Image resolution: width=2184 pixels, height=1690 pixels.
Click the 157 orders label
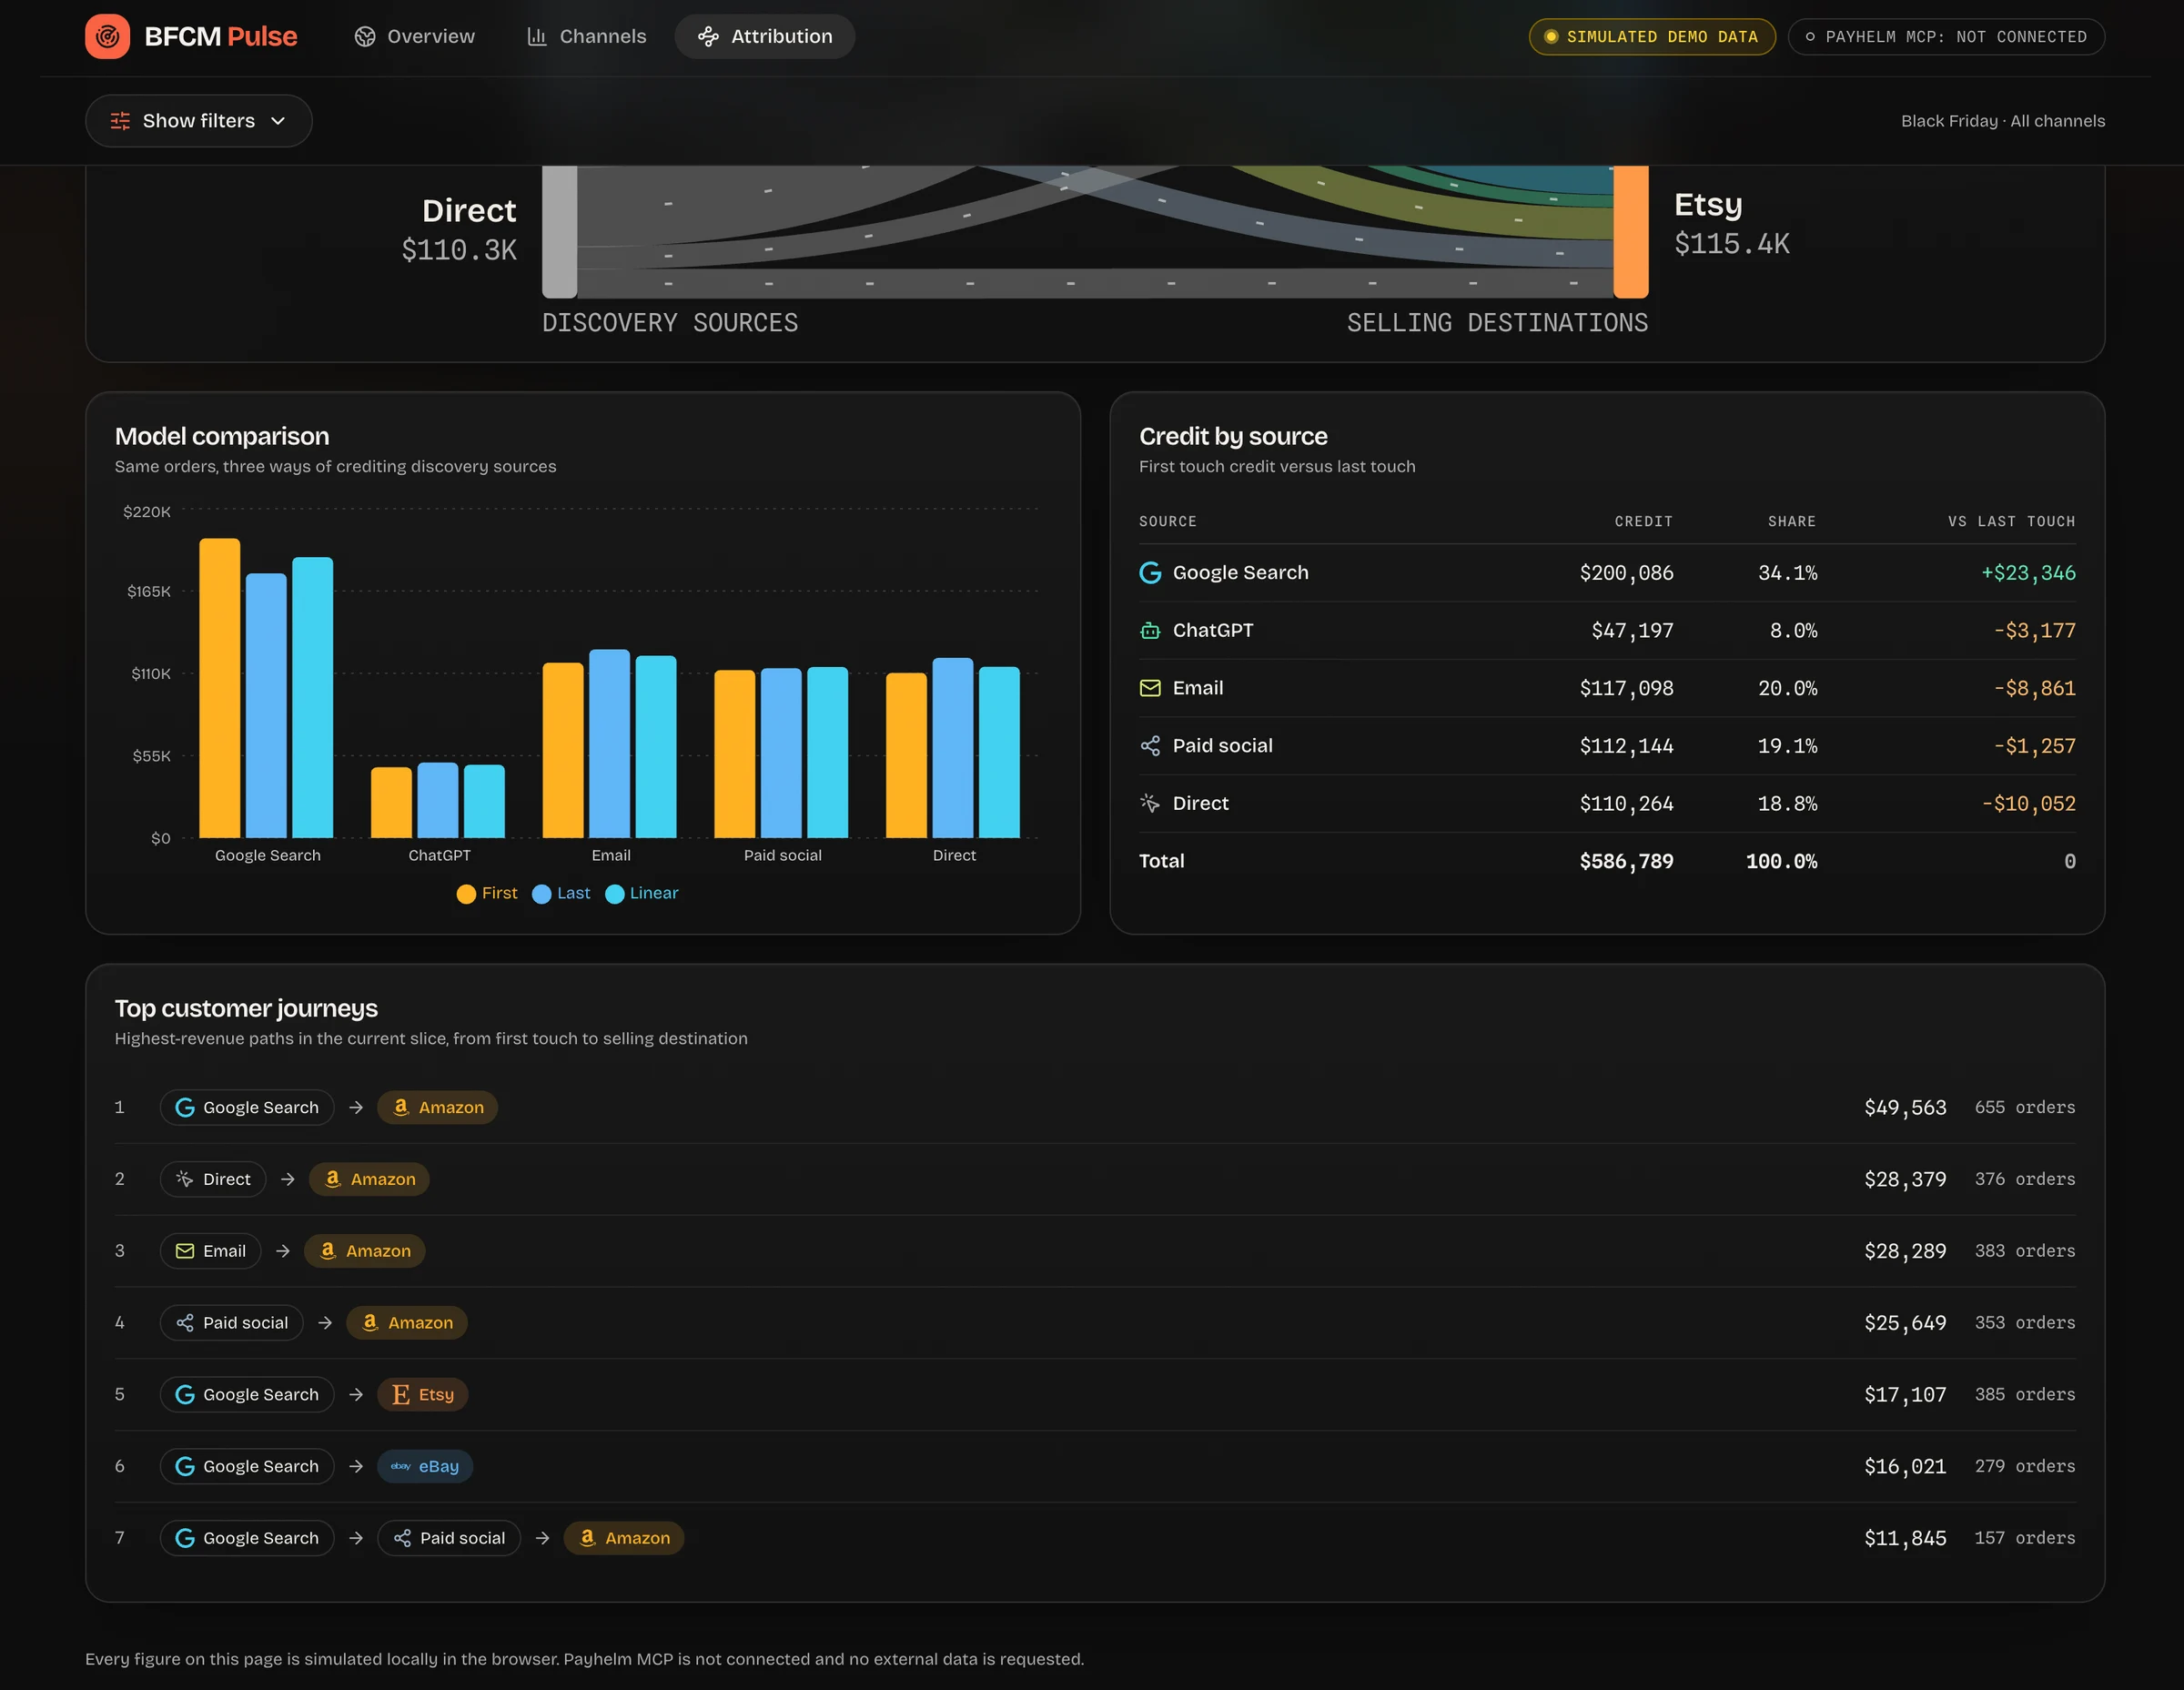coord(2025,1539)
